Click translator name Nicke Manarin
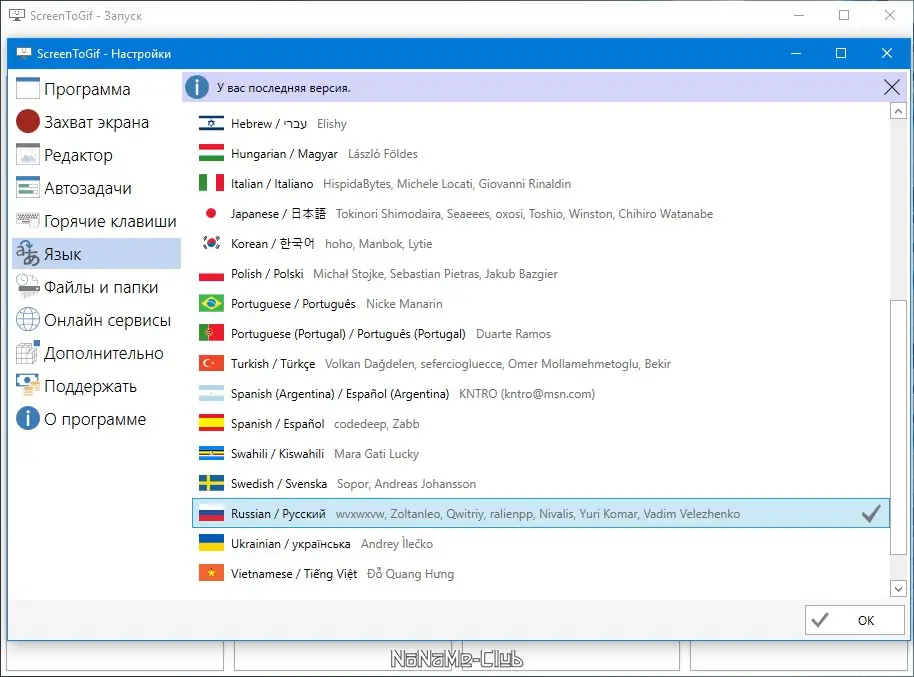 (404, 304)
